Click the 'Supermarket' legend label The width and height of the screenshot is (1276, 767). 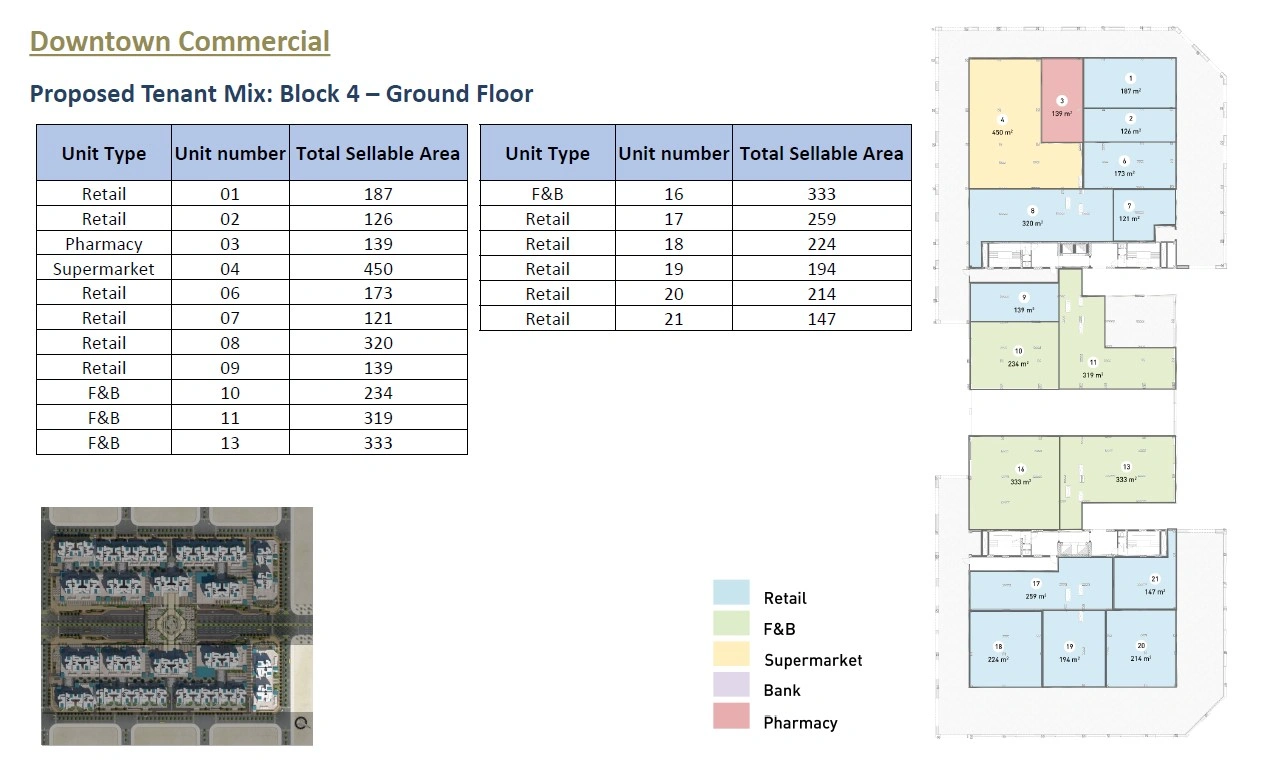click(813, 660)
